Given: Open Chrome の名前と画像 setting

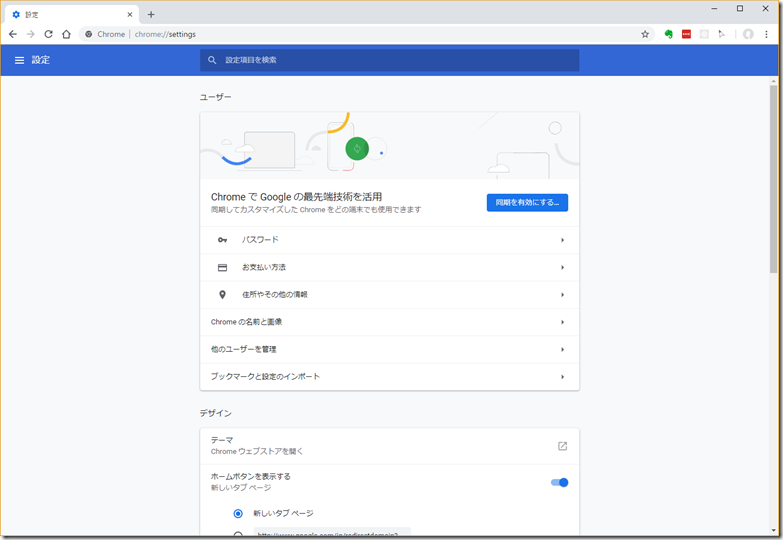Looking at the screenshot, I should [390, 322].
